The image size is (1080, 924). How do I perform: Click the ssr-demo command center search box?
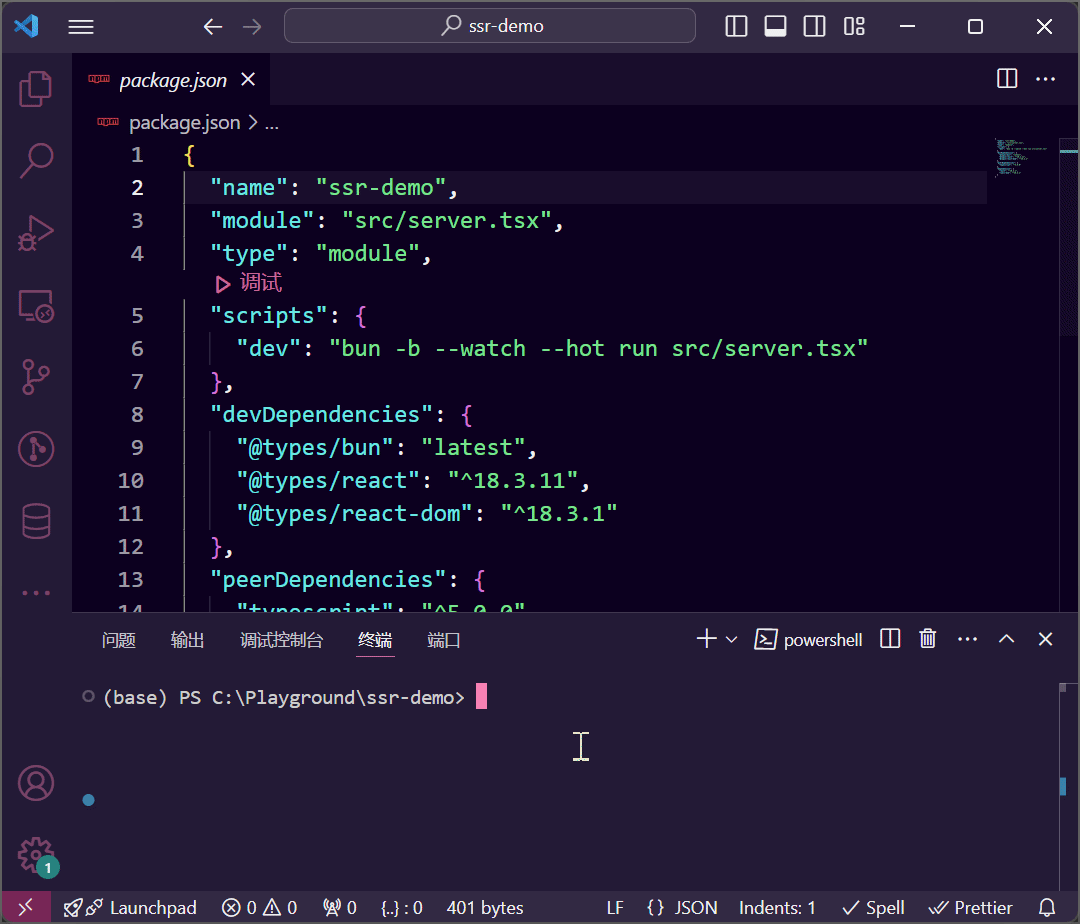coord(490,26)
